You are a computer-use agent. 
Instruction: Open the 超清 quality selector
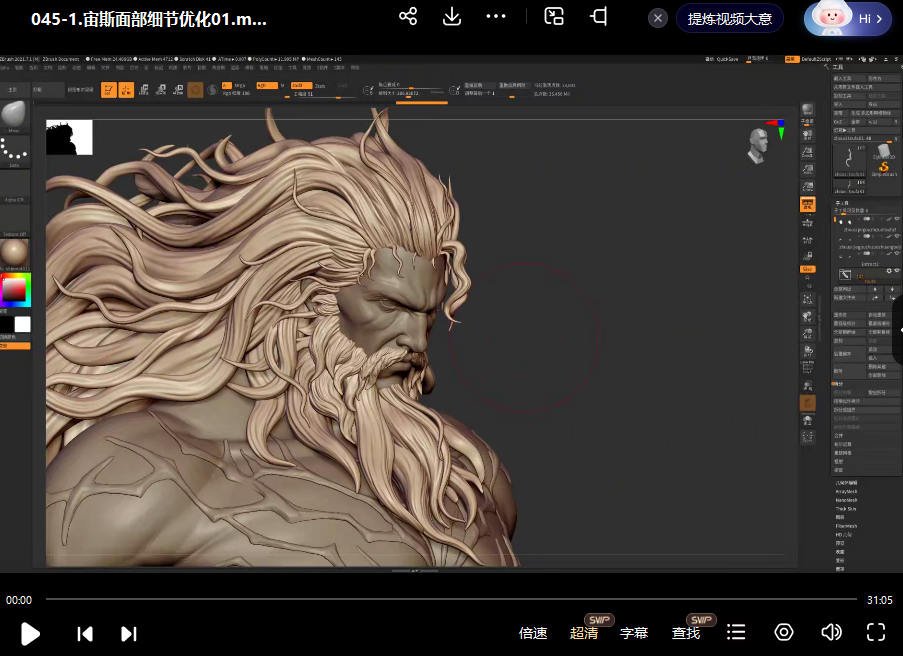click(584, 633)
